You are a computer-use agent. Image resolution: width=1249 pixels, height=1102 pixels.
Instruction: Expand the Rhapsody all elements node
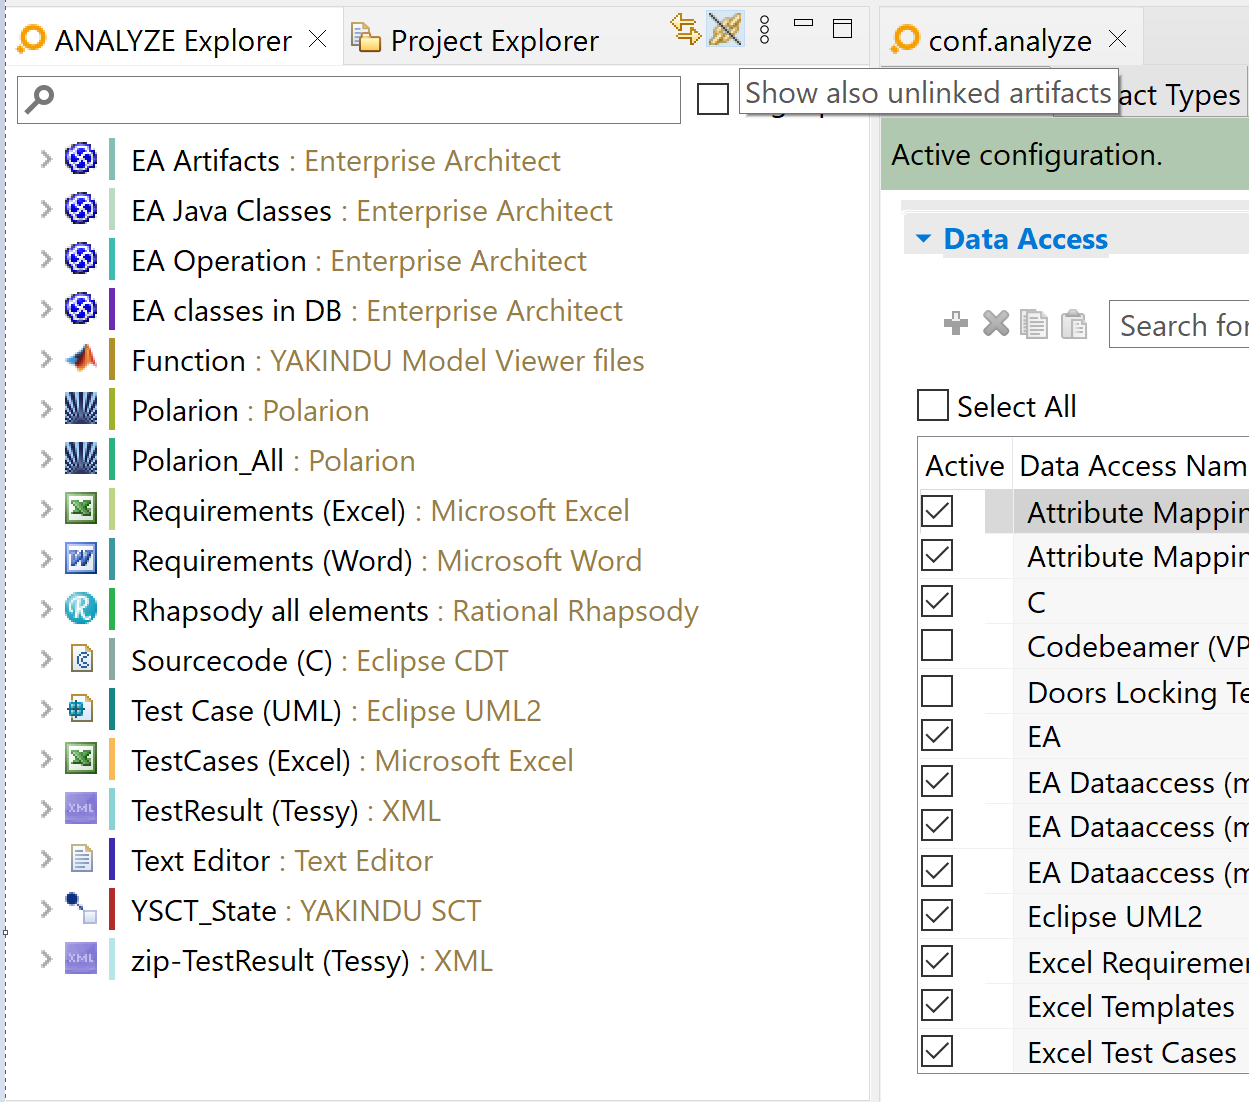(x=45, y=609)
